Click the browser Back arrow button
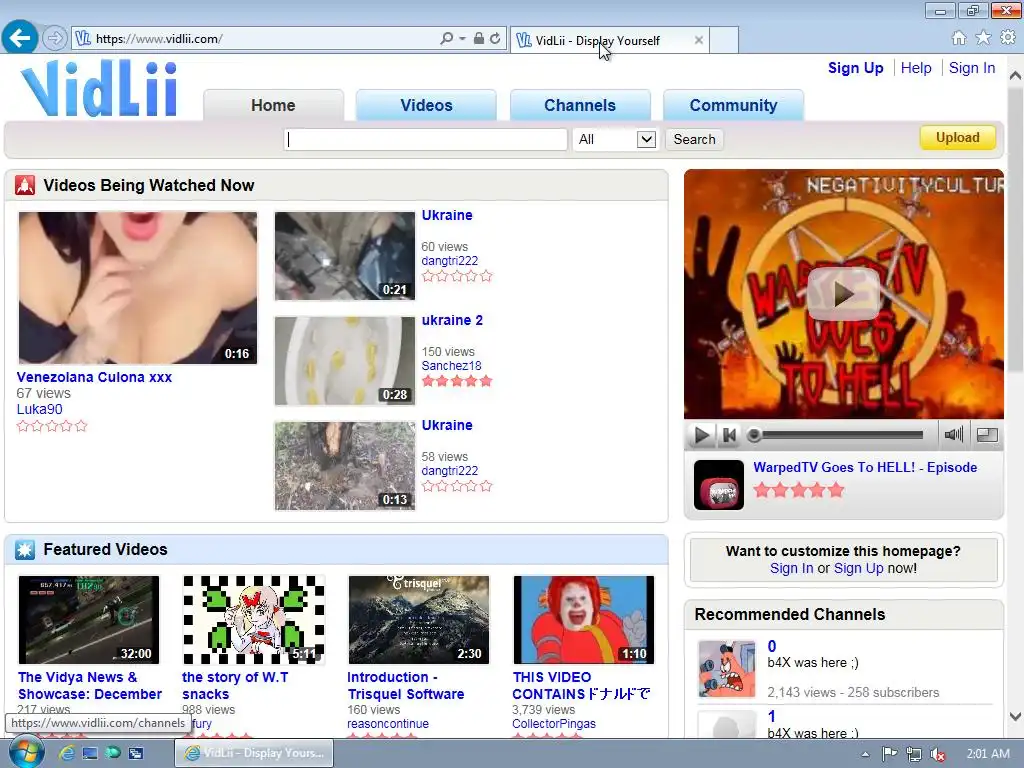This screenshot has height=768, width=1024. coord(20,38)
